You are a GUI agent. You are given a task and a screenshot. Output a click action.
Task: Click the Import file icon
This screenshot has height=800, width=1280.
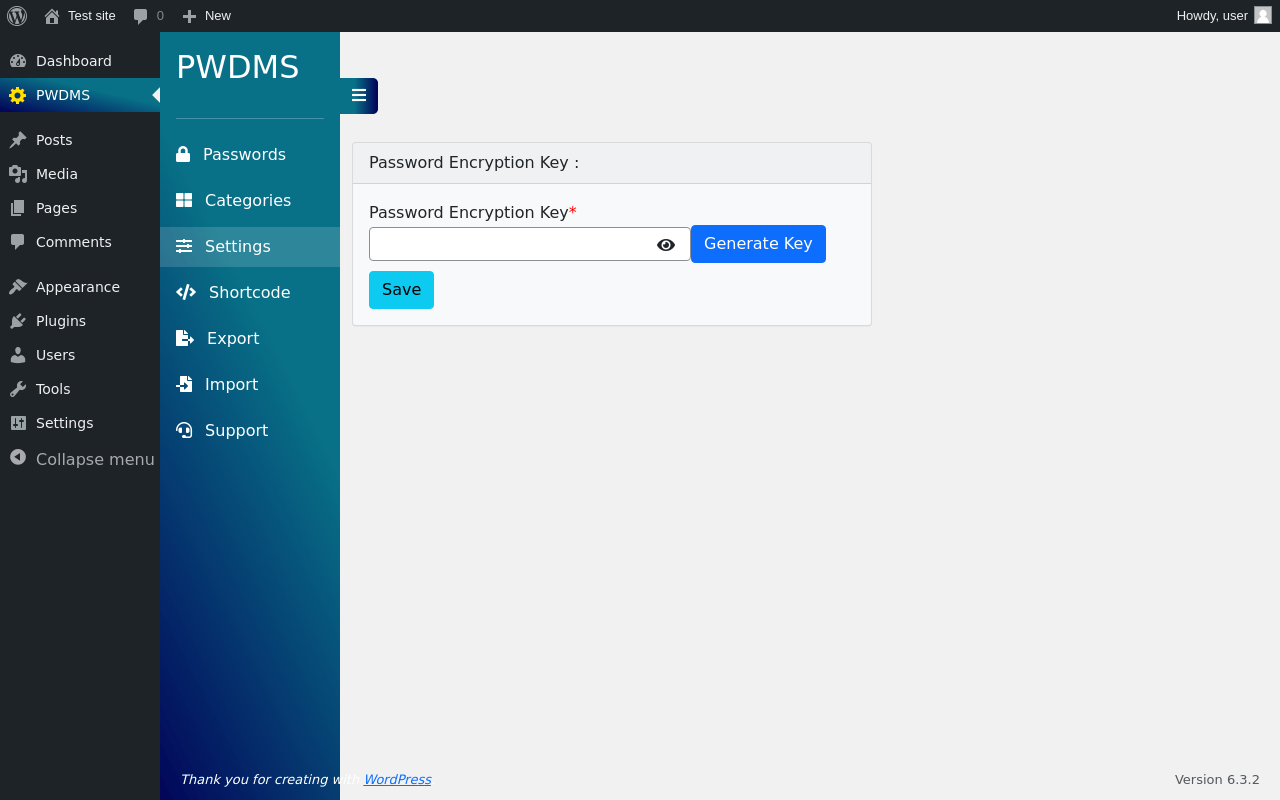(x=184, y=384)
